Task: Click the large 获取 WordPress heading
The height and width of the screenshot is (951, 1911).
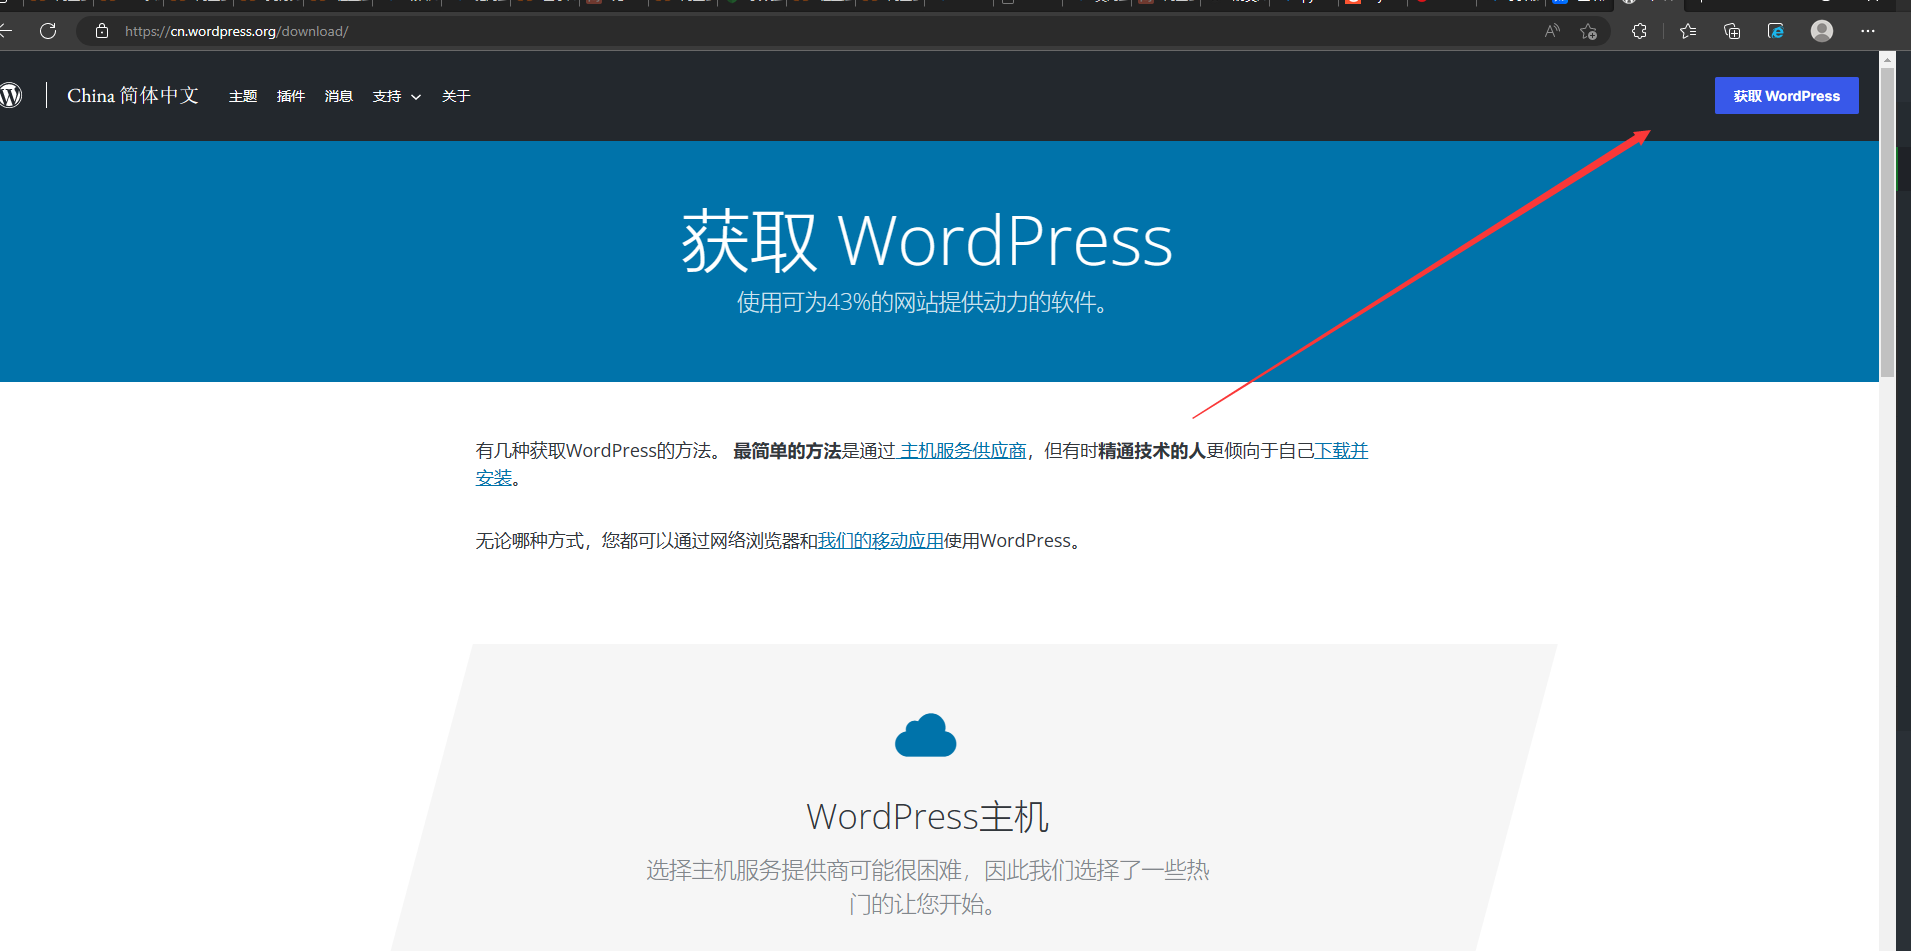Action: pos(927,241)
